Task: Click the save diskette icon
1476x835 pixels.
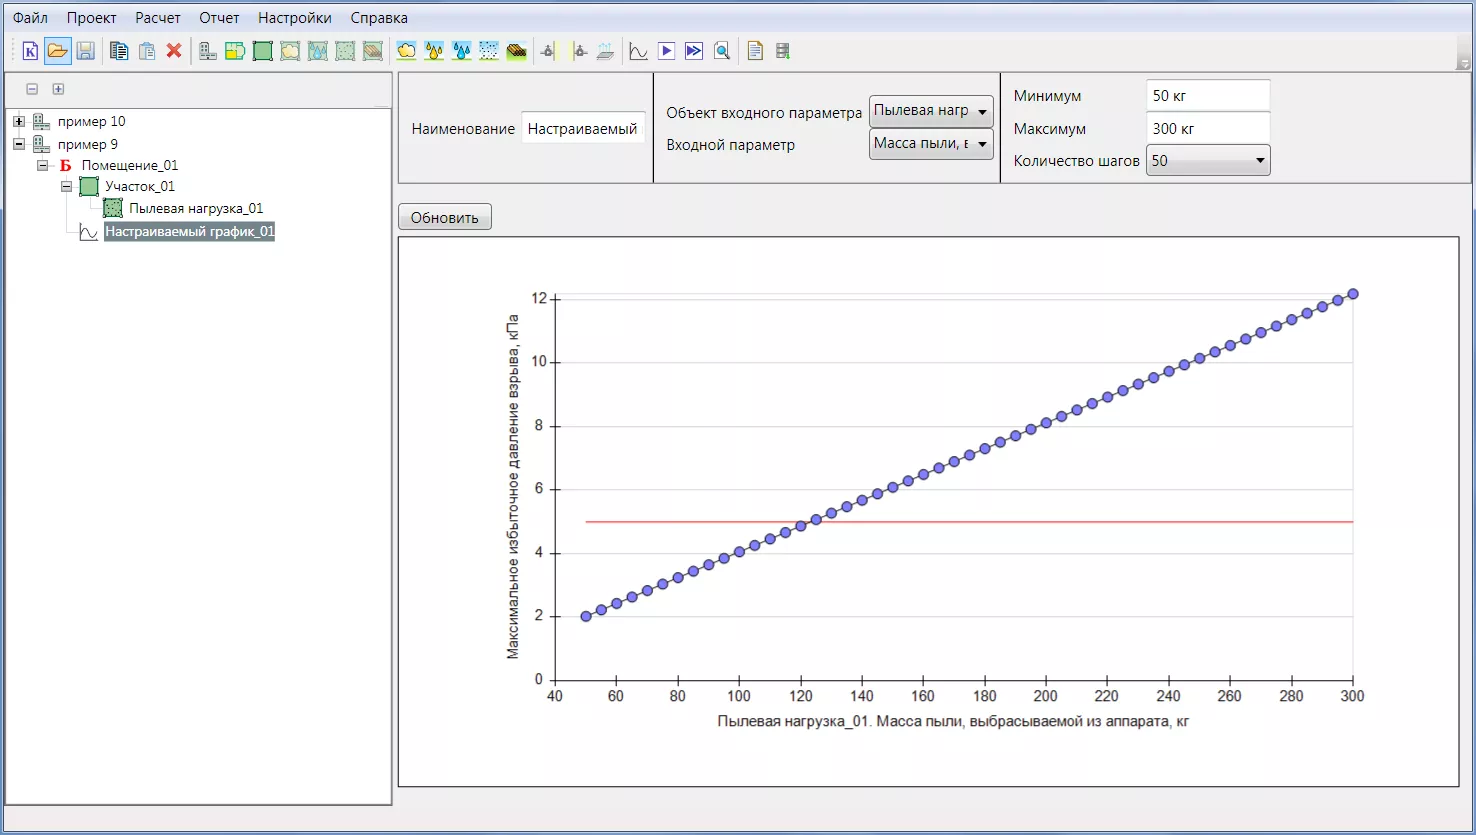Action: (x=85, y=51)
